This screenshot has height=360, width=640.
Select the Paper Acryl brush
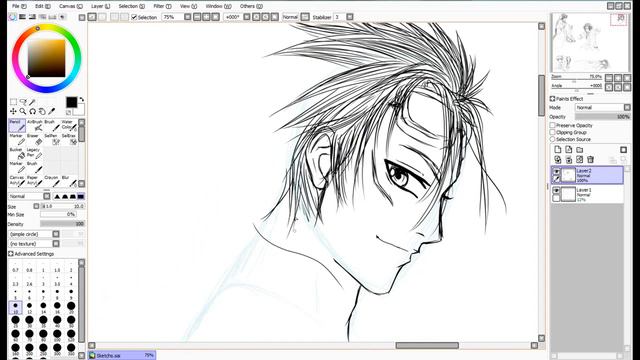(x=35, y=181)
